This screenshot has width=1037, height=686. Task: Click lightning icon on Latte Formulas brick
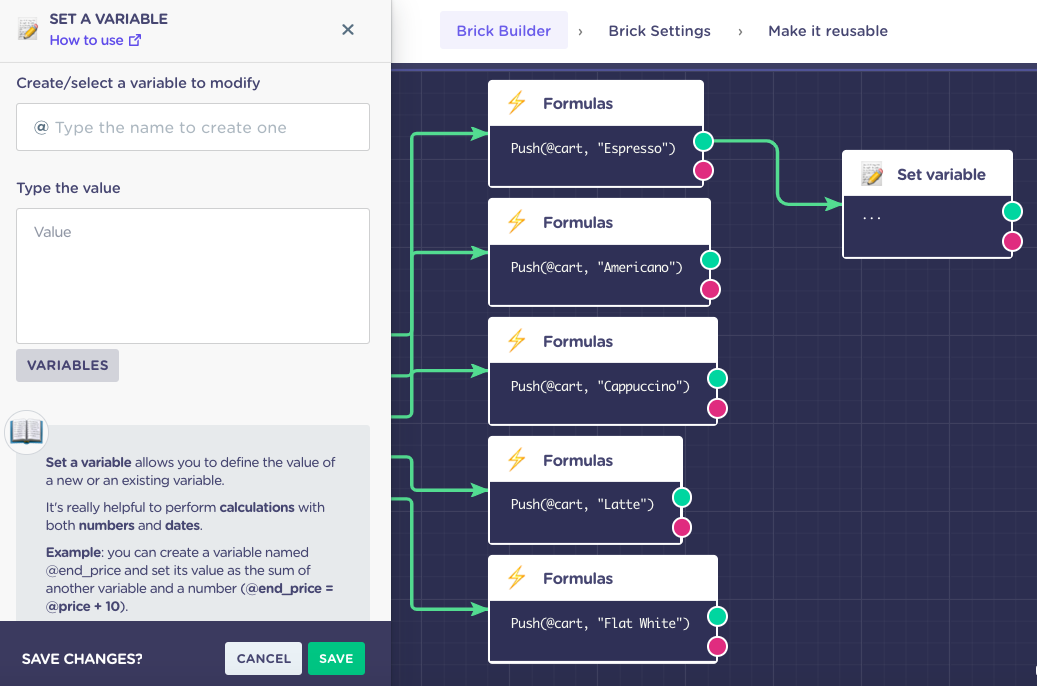pos(516,460)
